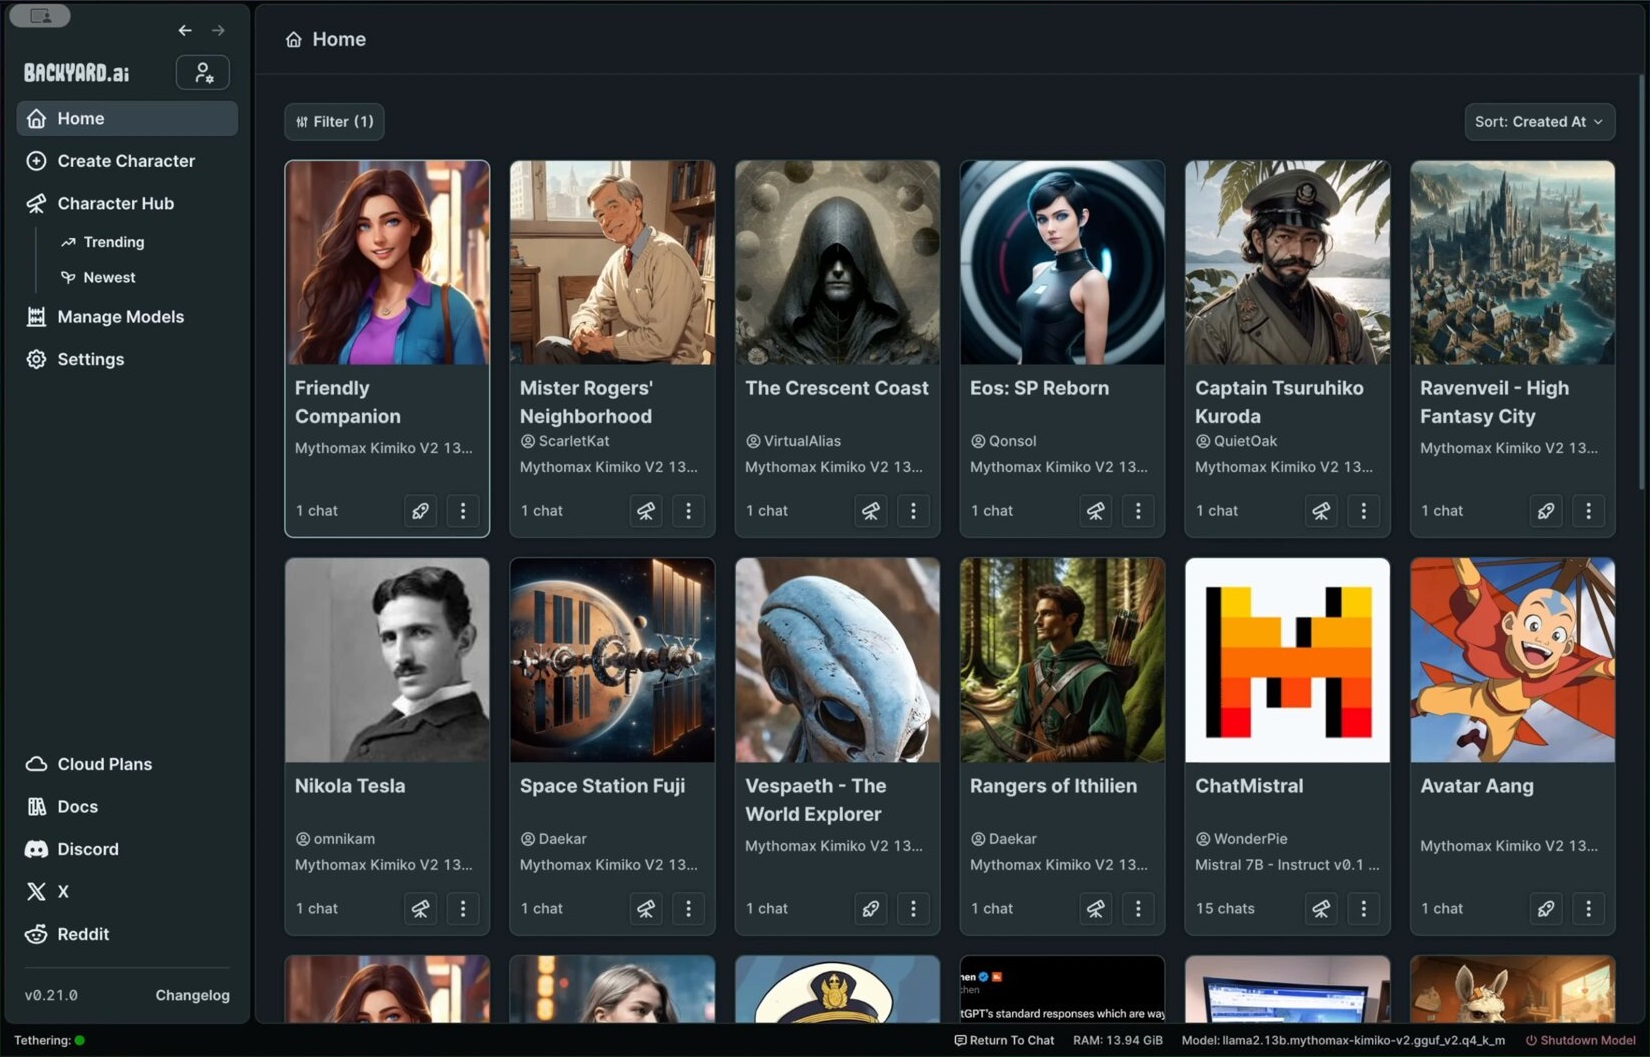This screenshot has height=1057, width=1650.
Task: Click the link icon on Ravenveil card
Action: point(1546,511)
